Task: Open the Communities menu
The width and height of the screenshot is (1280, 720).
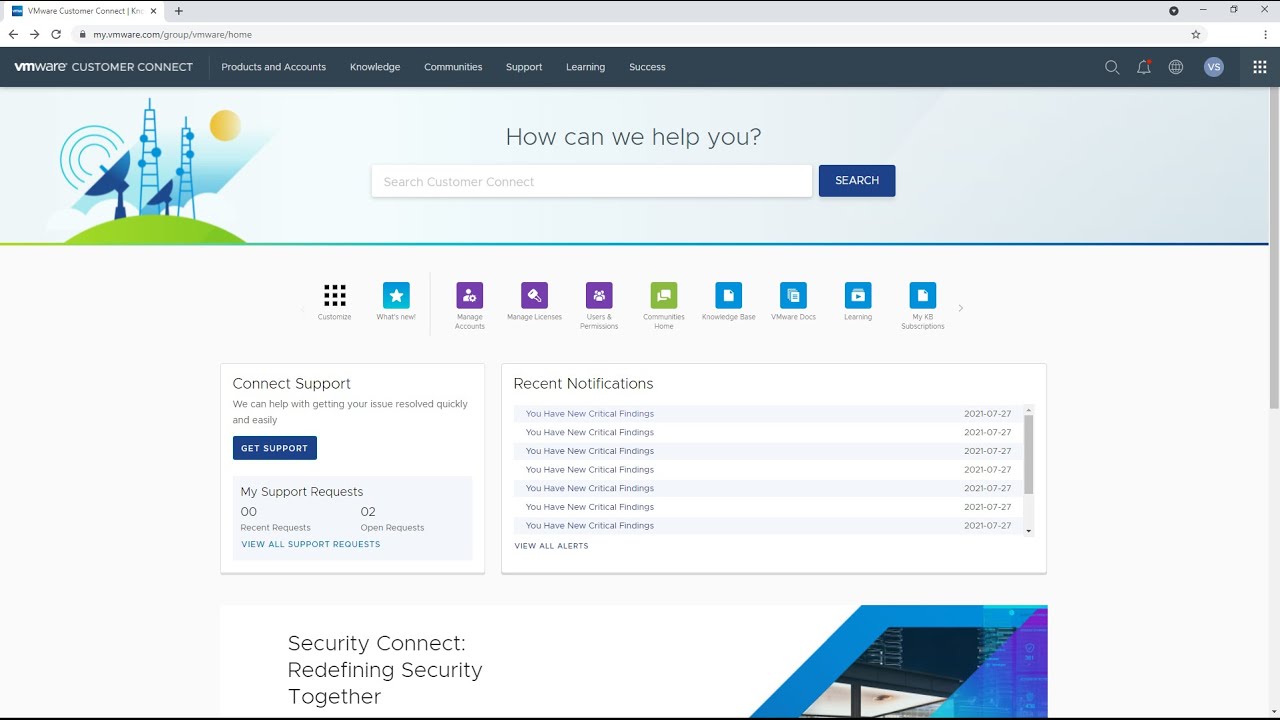Action: tap(453, 67)
